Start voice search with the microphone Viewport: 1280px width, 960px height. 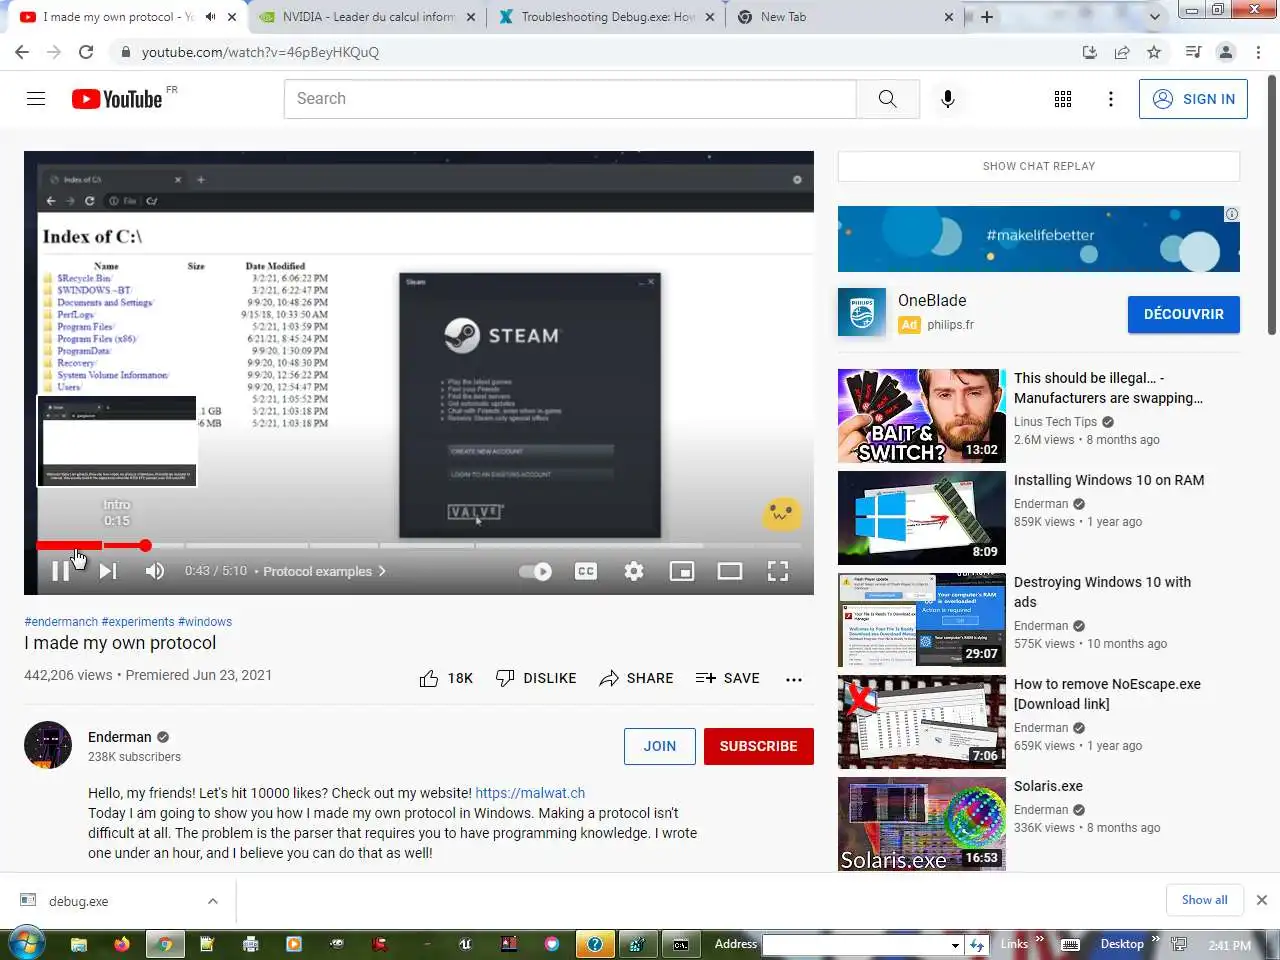(x=948, y=98)
